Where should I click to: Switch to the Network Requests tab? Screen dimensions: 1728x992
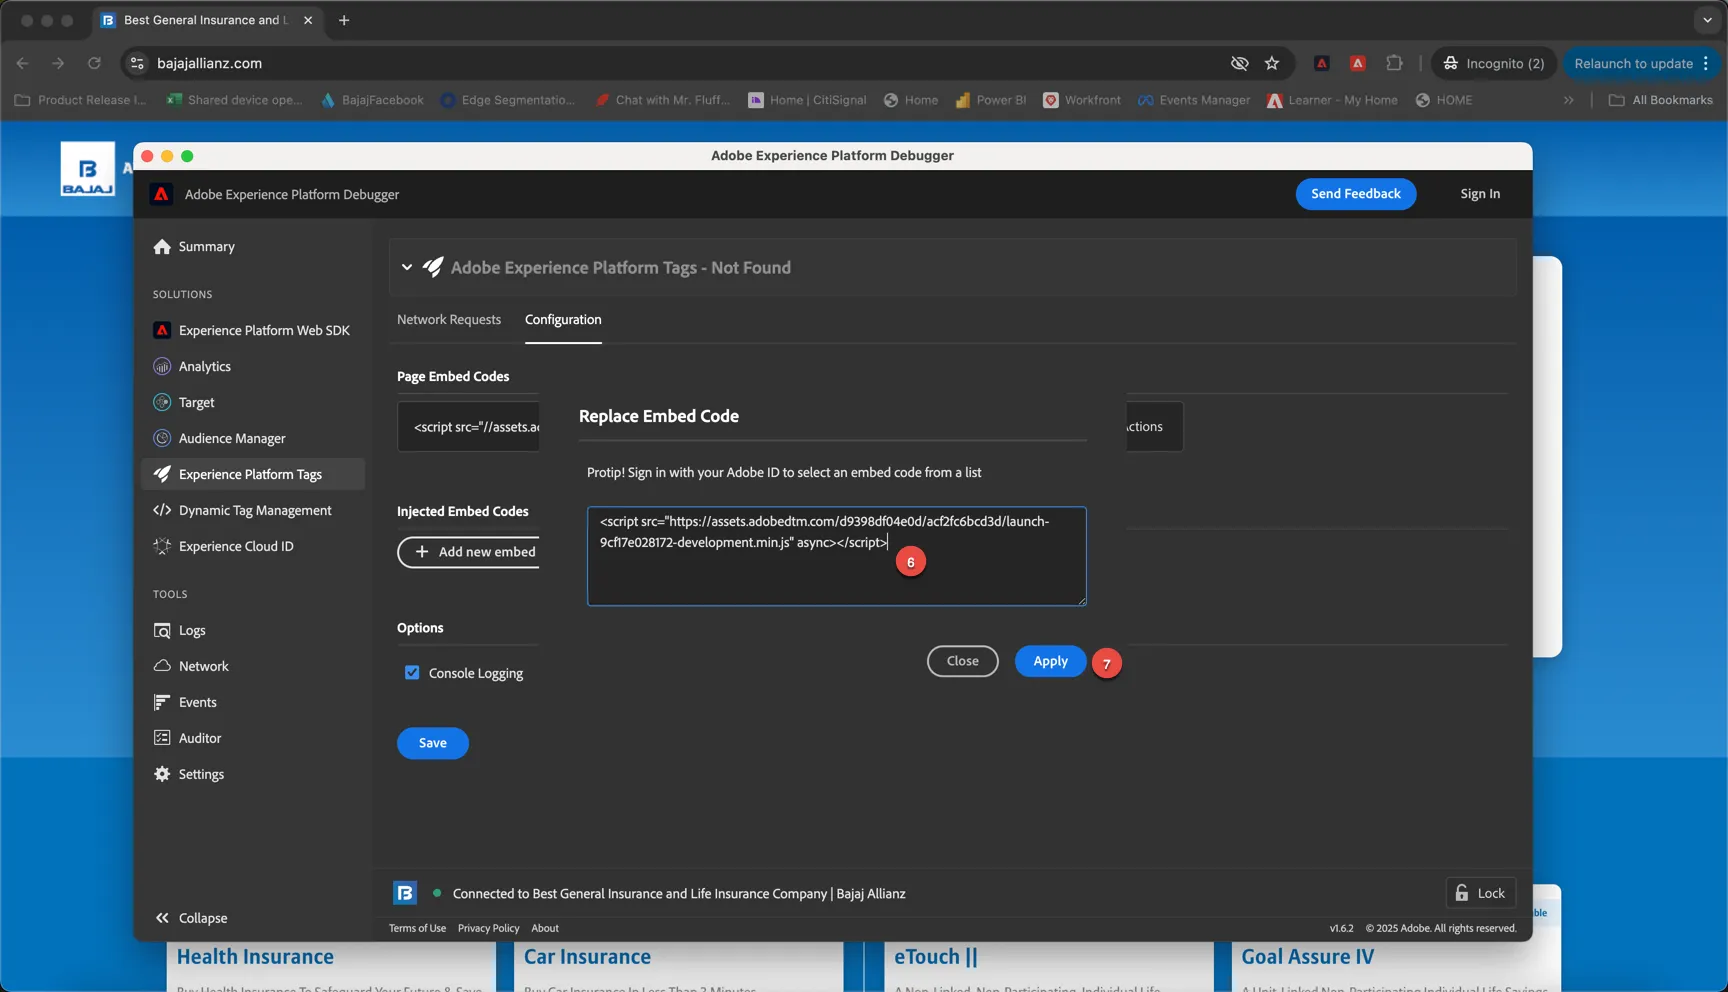point(449,320)
